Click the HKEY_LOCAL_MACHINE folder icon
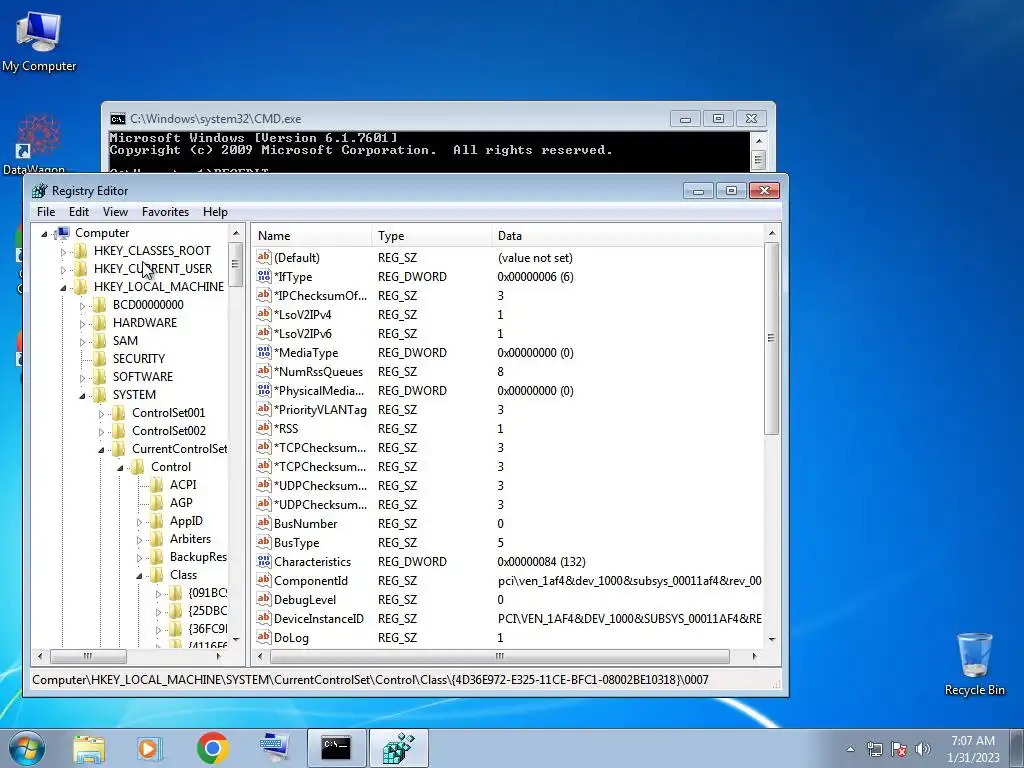This screenshot has height=768, width=1024. point(81,287)
